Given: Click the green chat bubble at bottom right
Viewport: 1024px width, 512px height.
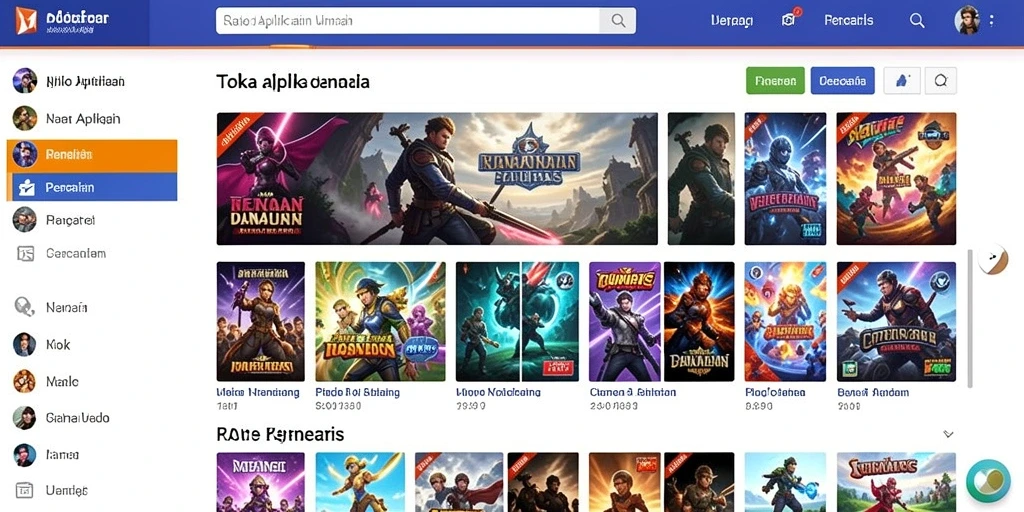Looking at the screenshot, I should (x=988, y=481).
